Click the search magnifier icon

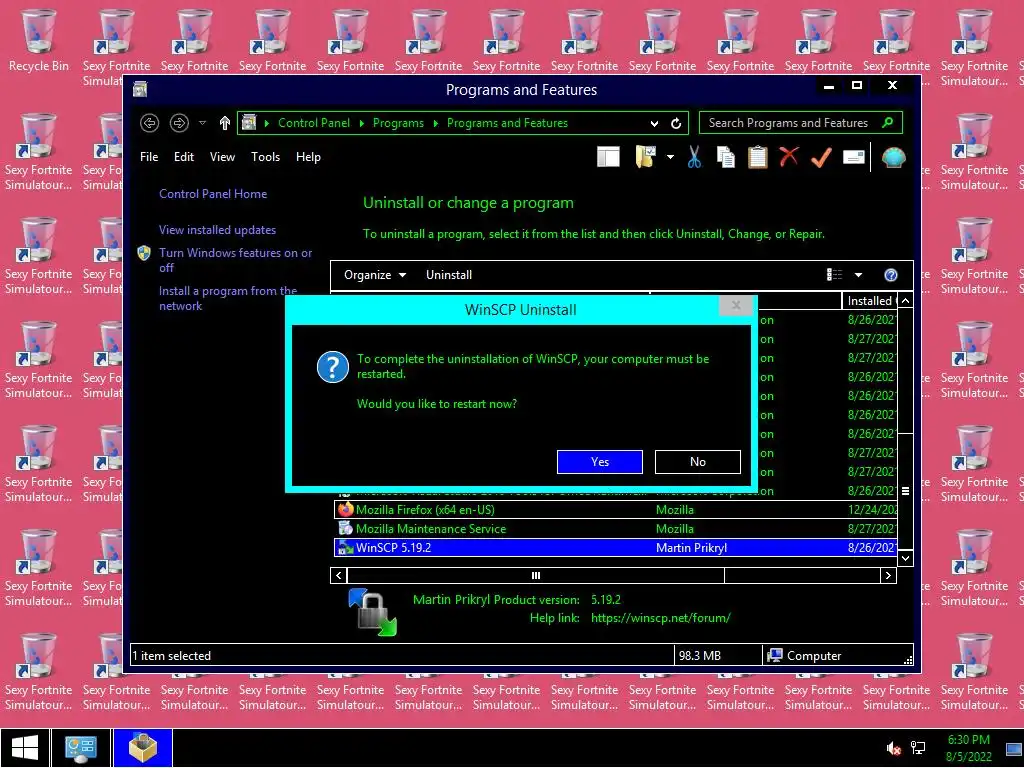click(x=887, y=122)
